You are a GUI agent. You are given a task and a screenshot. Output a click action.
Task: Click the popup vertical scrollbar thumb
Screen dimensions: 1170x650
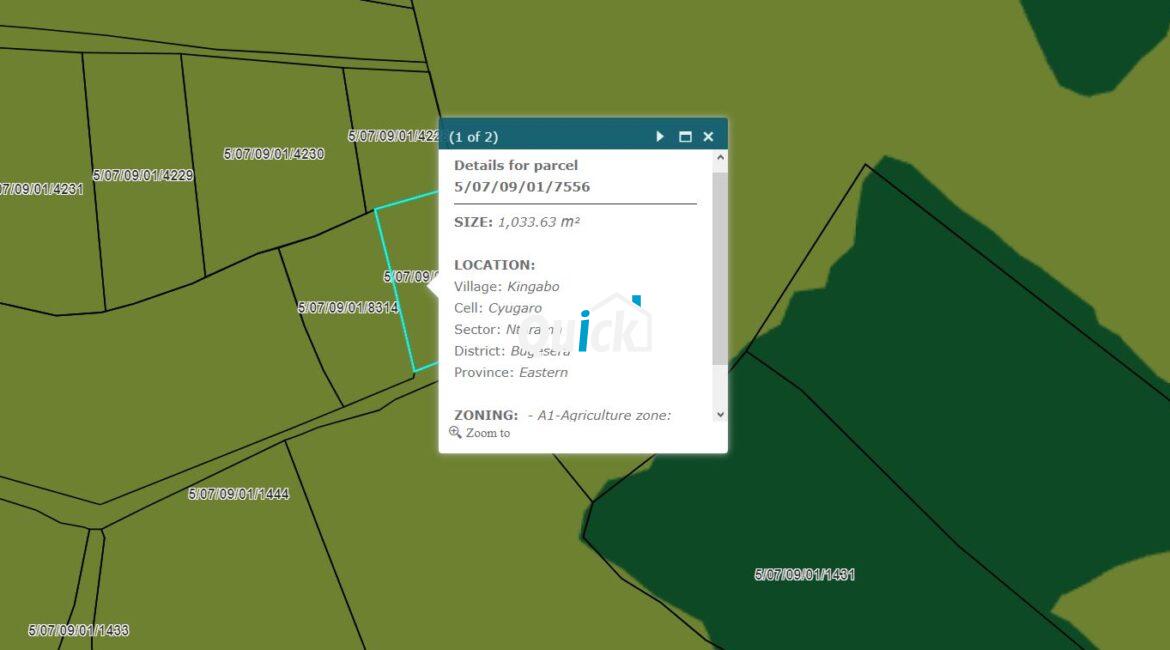pos(720,269)
